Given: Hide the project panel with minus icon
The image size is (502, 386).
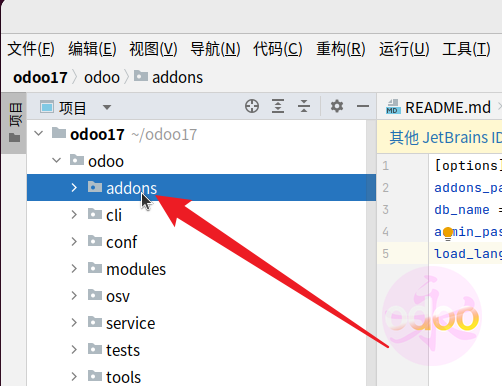Looking at the screenshot, I should tap(363, 106).
